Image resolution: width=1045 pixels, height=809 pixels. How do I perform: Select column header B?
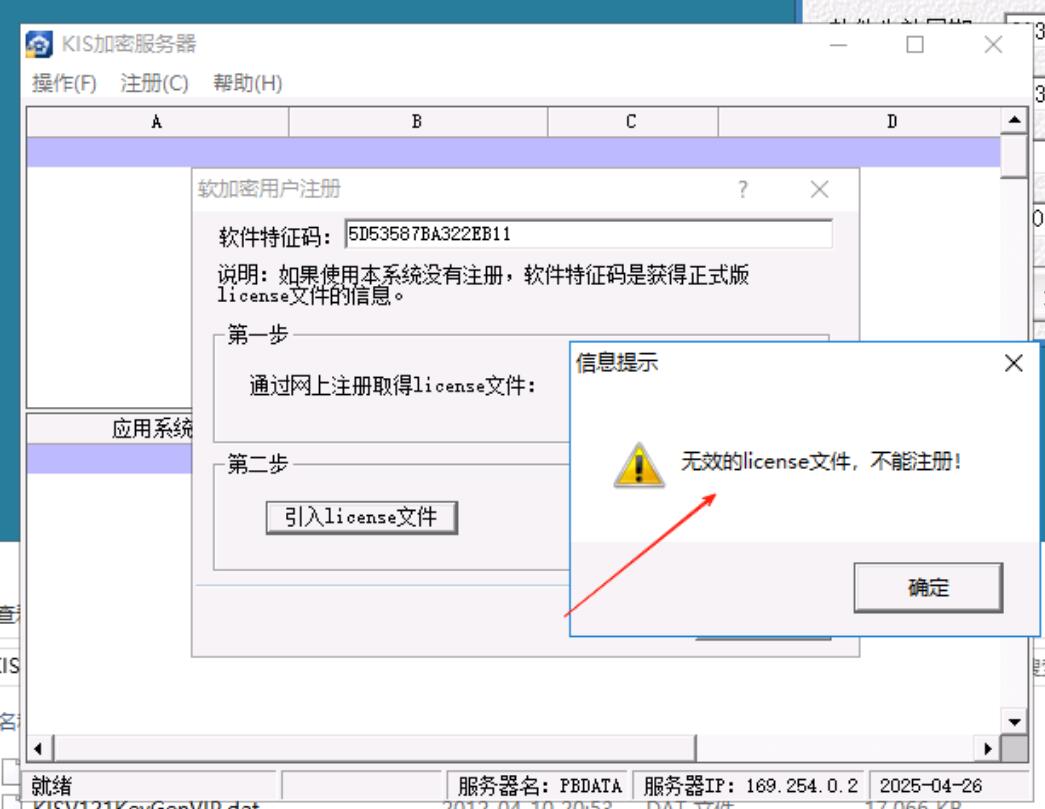tap(418, 122)
